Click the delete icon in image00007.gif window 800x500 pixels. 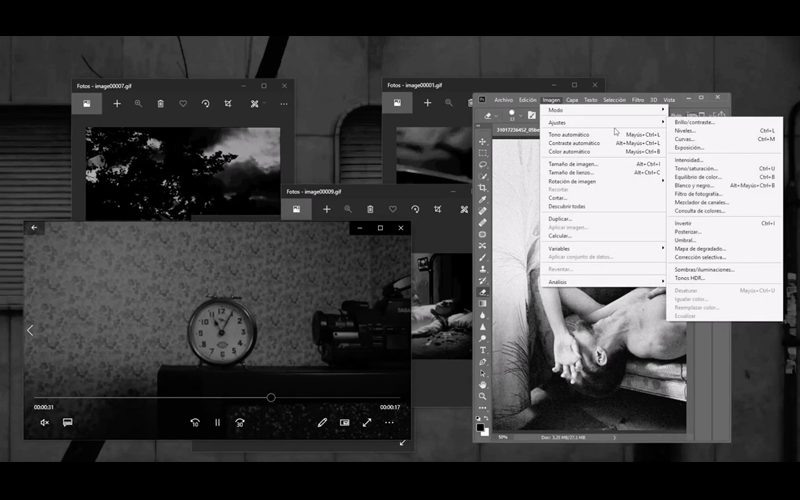(160, 103)
